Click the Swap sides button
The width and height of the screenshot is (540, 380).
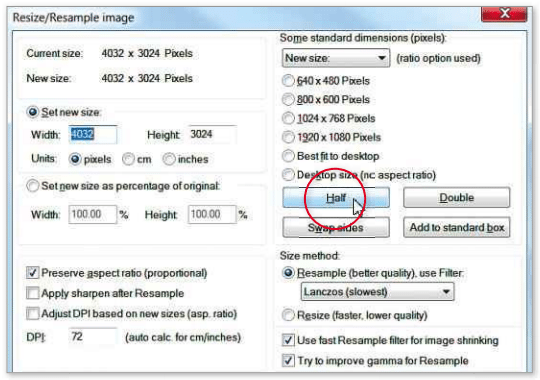336,227
